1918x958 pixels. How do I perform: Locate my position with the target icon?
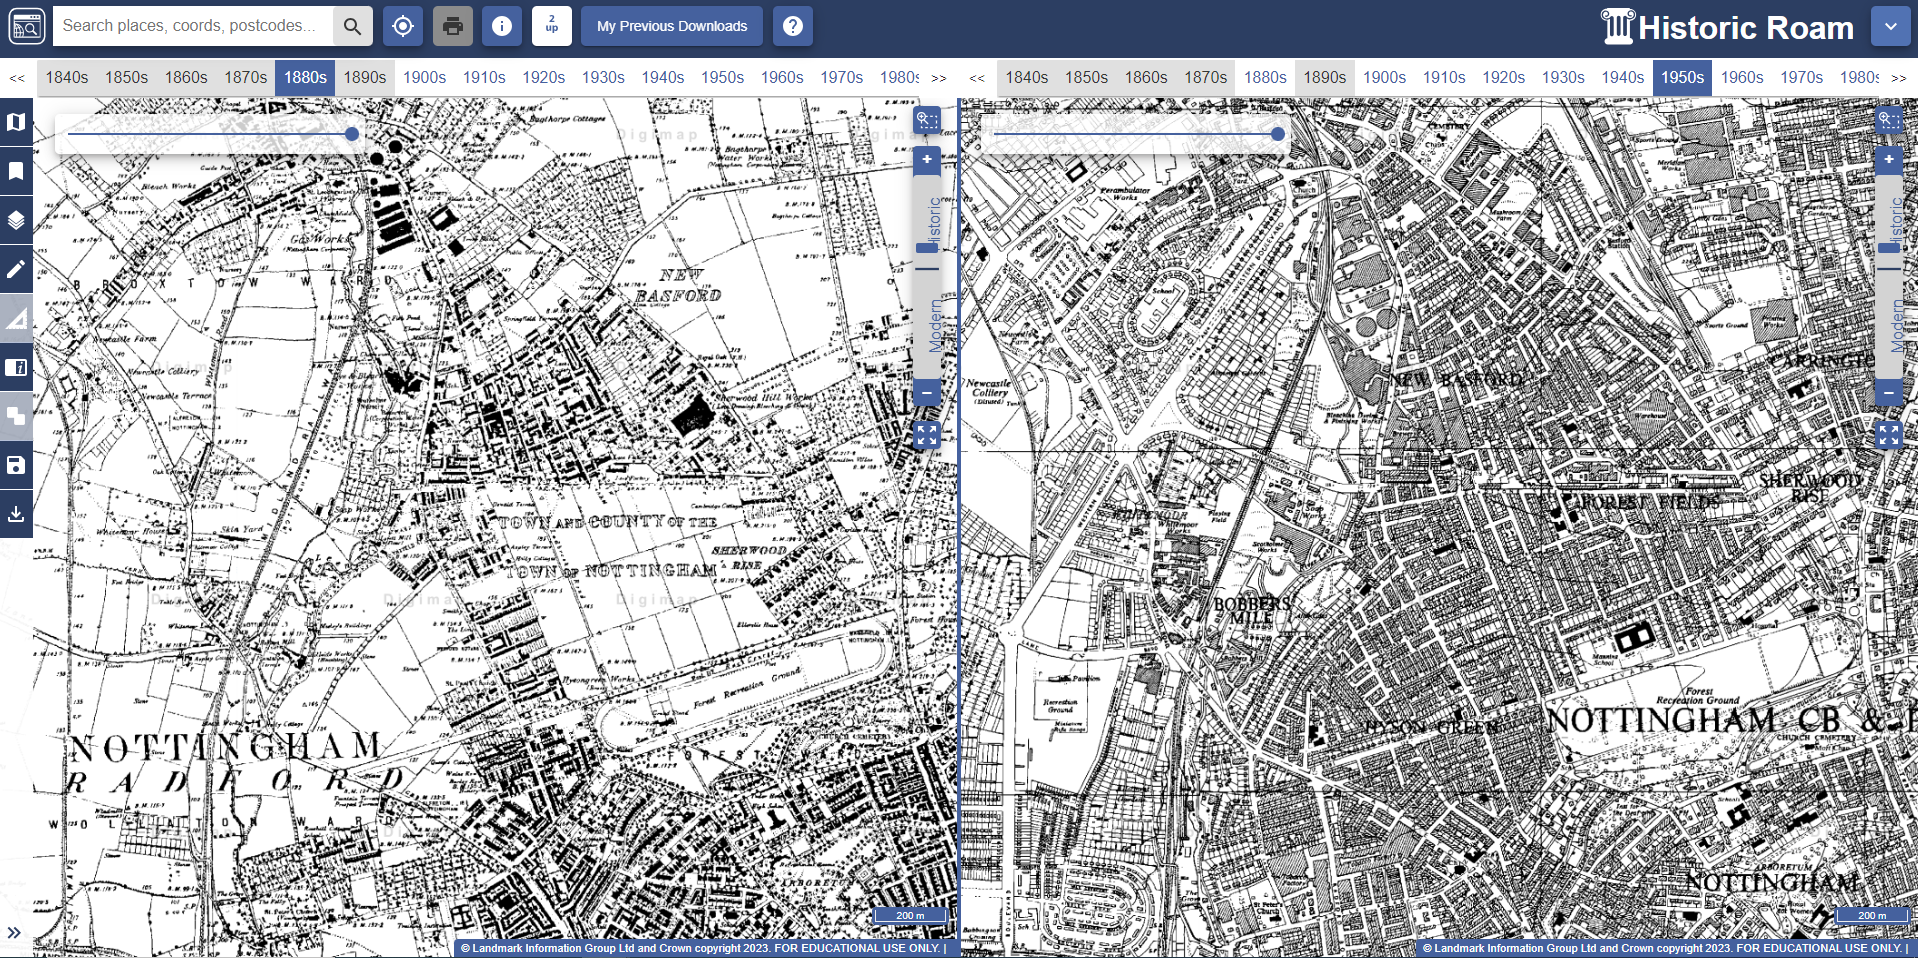pyautogui.click(x=403, y=26)
